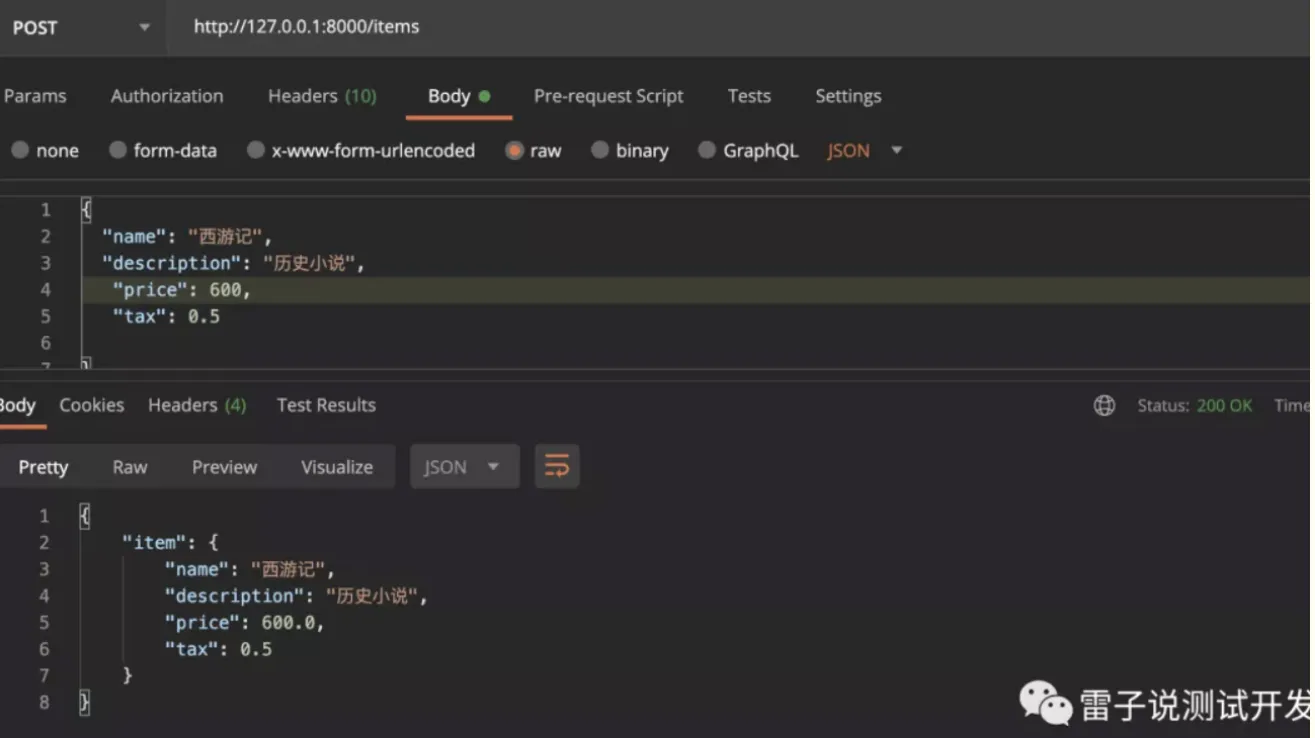Select the request Body tab
The height and width of the screenshot is (738, 1315).
click(459, 96)
